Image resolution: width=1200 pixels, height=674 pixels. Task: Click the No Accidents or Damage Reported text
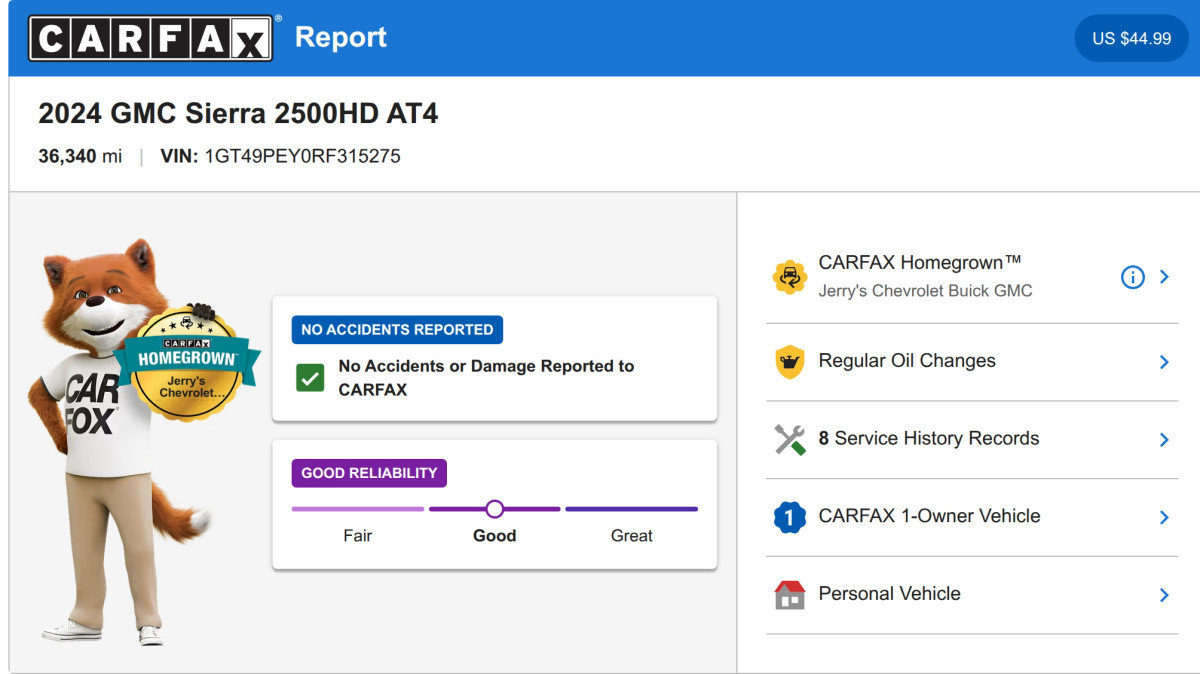486,378
